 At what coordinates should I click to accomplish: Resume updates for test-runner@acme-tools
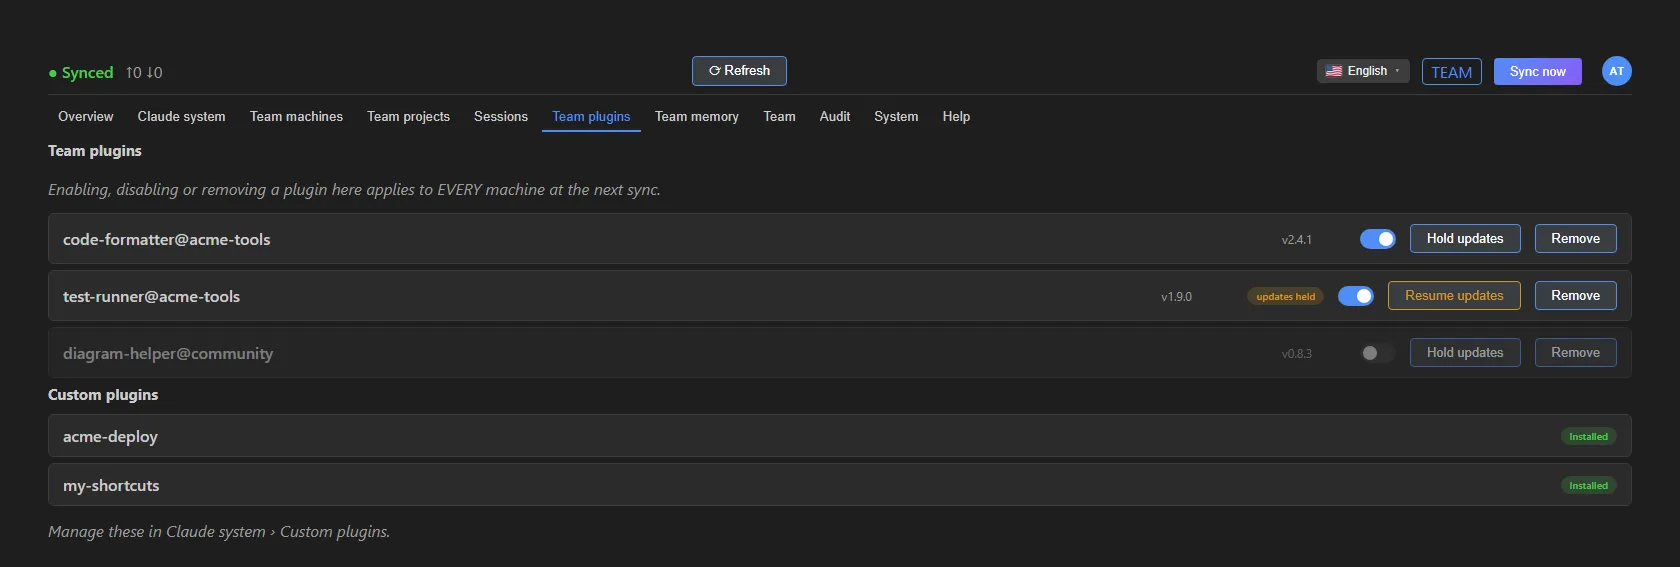point(1454,296)
